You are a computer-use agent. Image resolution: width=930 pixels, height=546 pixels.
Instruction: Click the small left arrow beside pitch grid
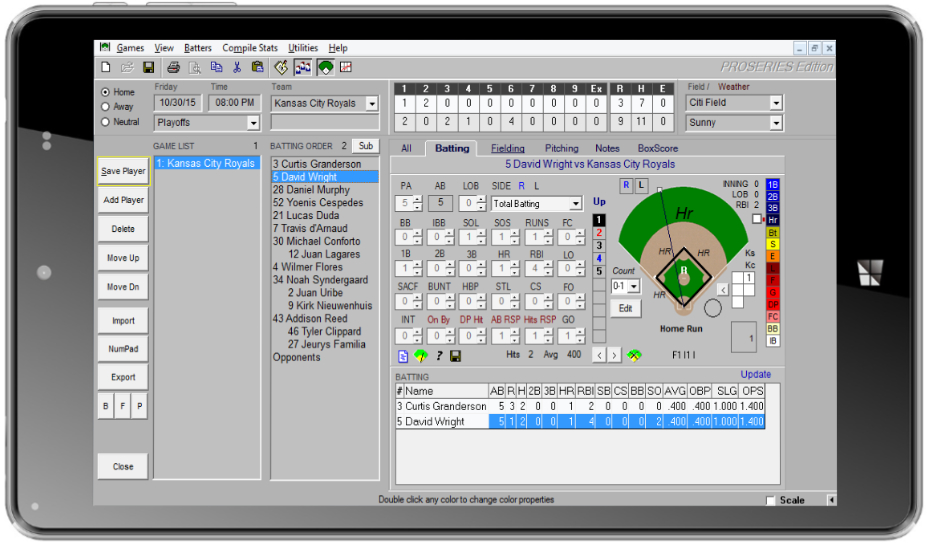(x=722, y=290)
